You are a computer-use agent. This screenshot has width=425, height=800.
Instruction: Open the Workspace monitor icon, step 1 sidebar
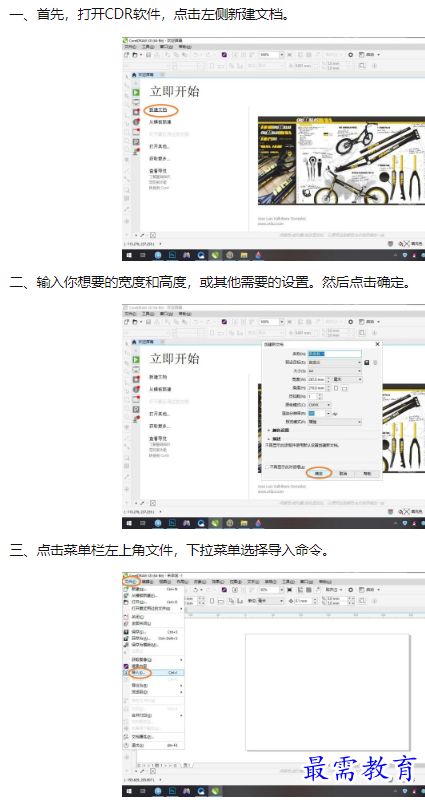(x=136, y=102)
